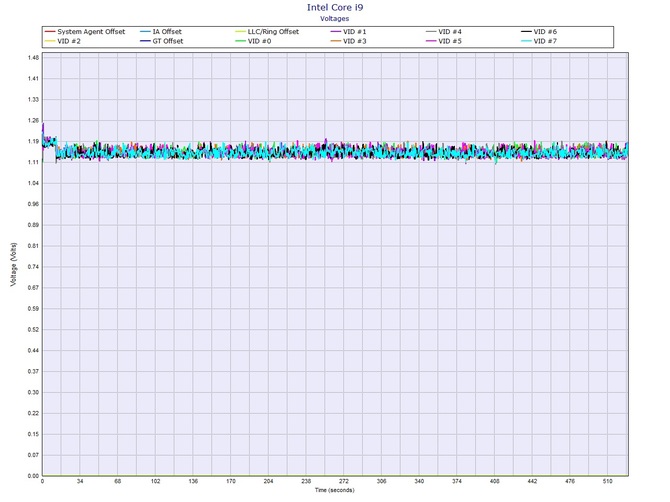Click the 204 mark on the time axis

point(268,481)
